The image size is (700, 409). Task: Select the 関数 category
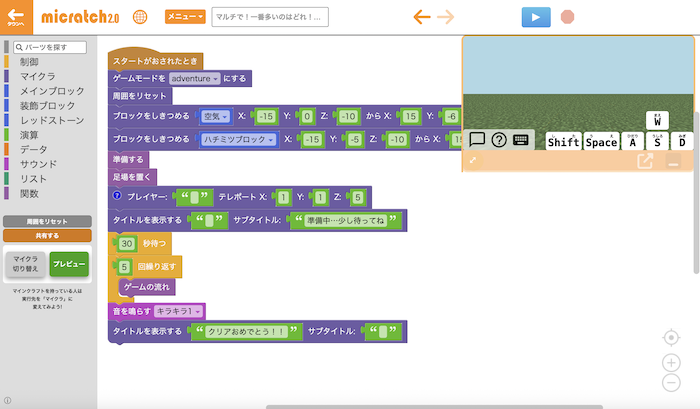coord(29,194)
